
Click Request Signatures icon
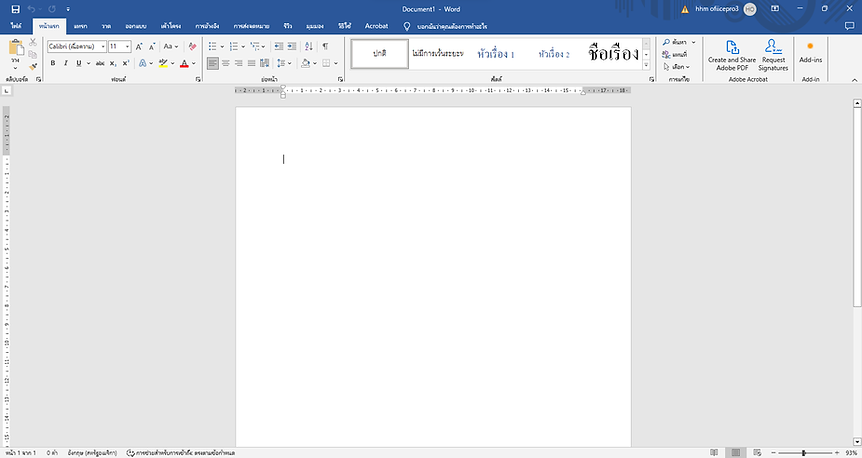[x=773, y=55]
